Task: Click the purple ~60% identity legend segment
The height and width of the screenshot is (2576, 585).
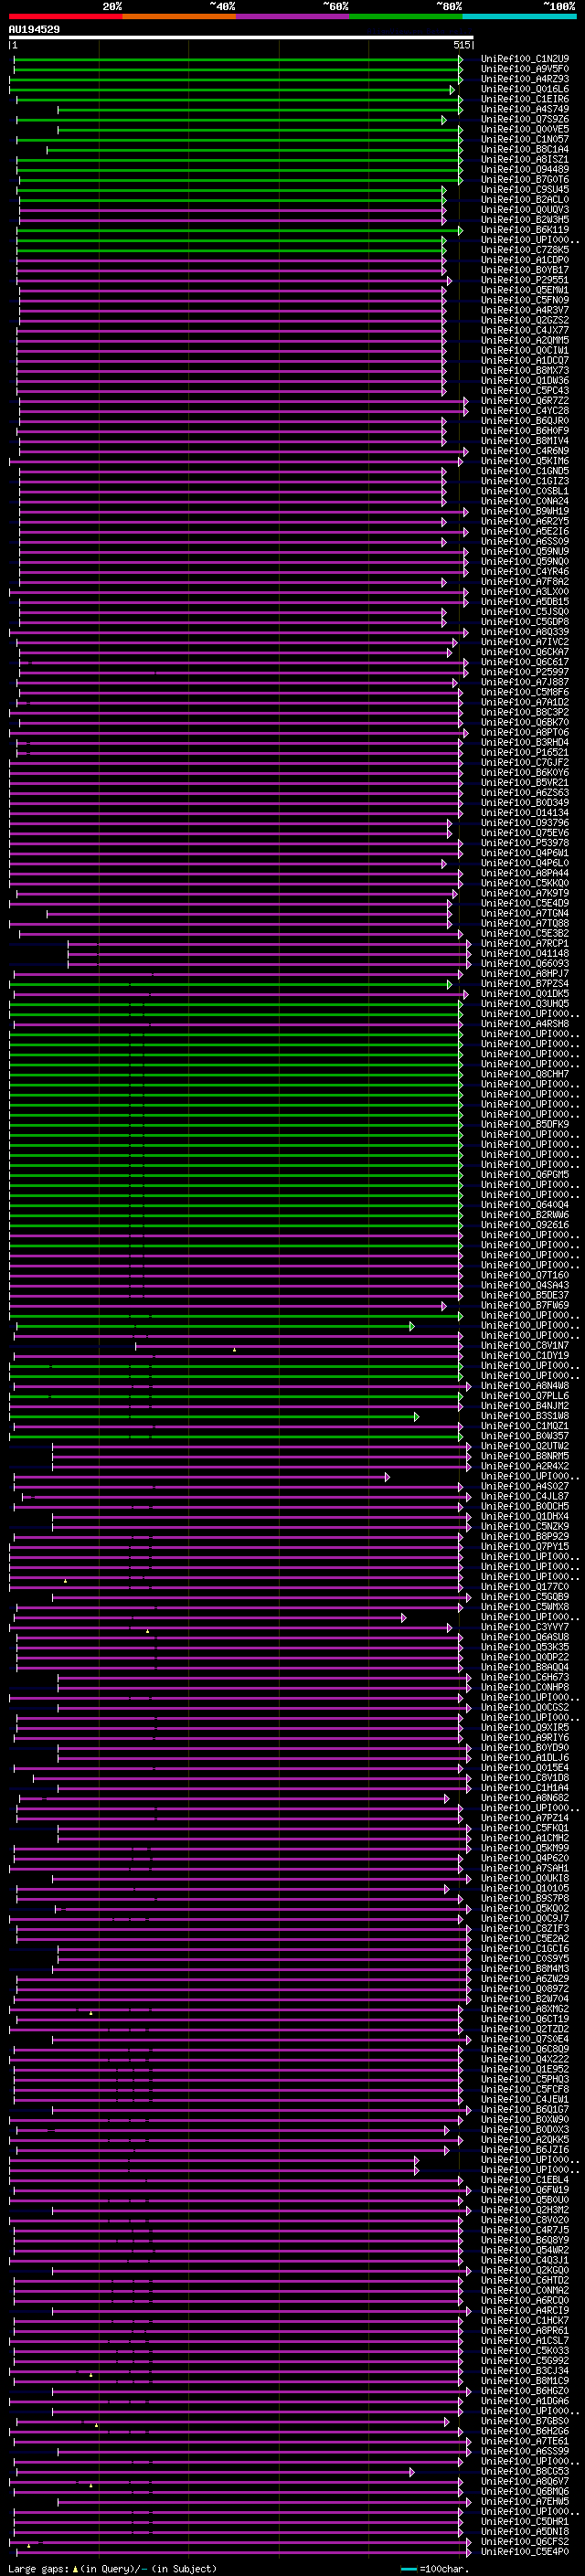Action: pyautogui.click(x=293, y=16)
